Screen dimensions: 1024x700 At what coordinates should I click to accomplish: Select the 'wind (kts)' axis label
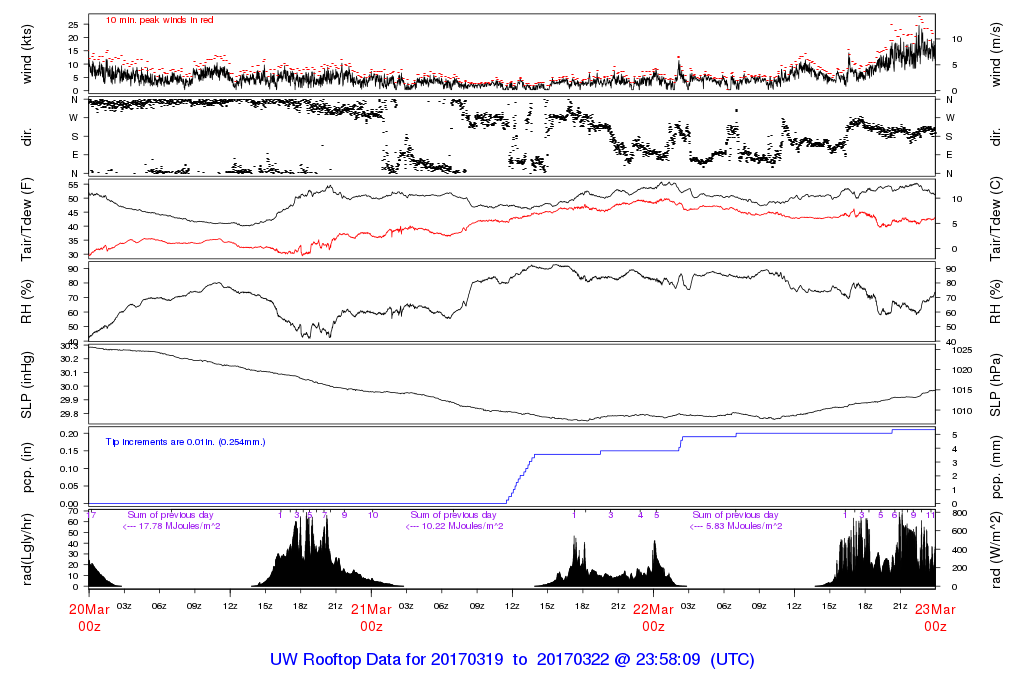click(x=27, y=54)
